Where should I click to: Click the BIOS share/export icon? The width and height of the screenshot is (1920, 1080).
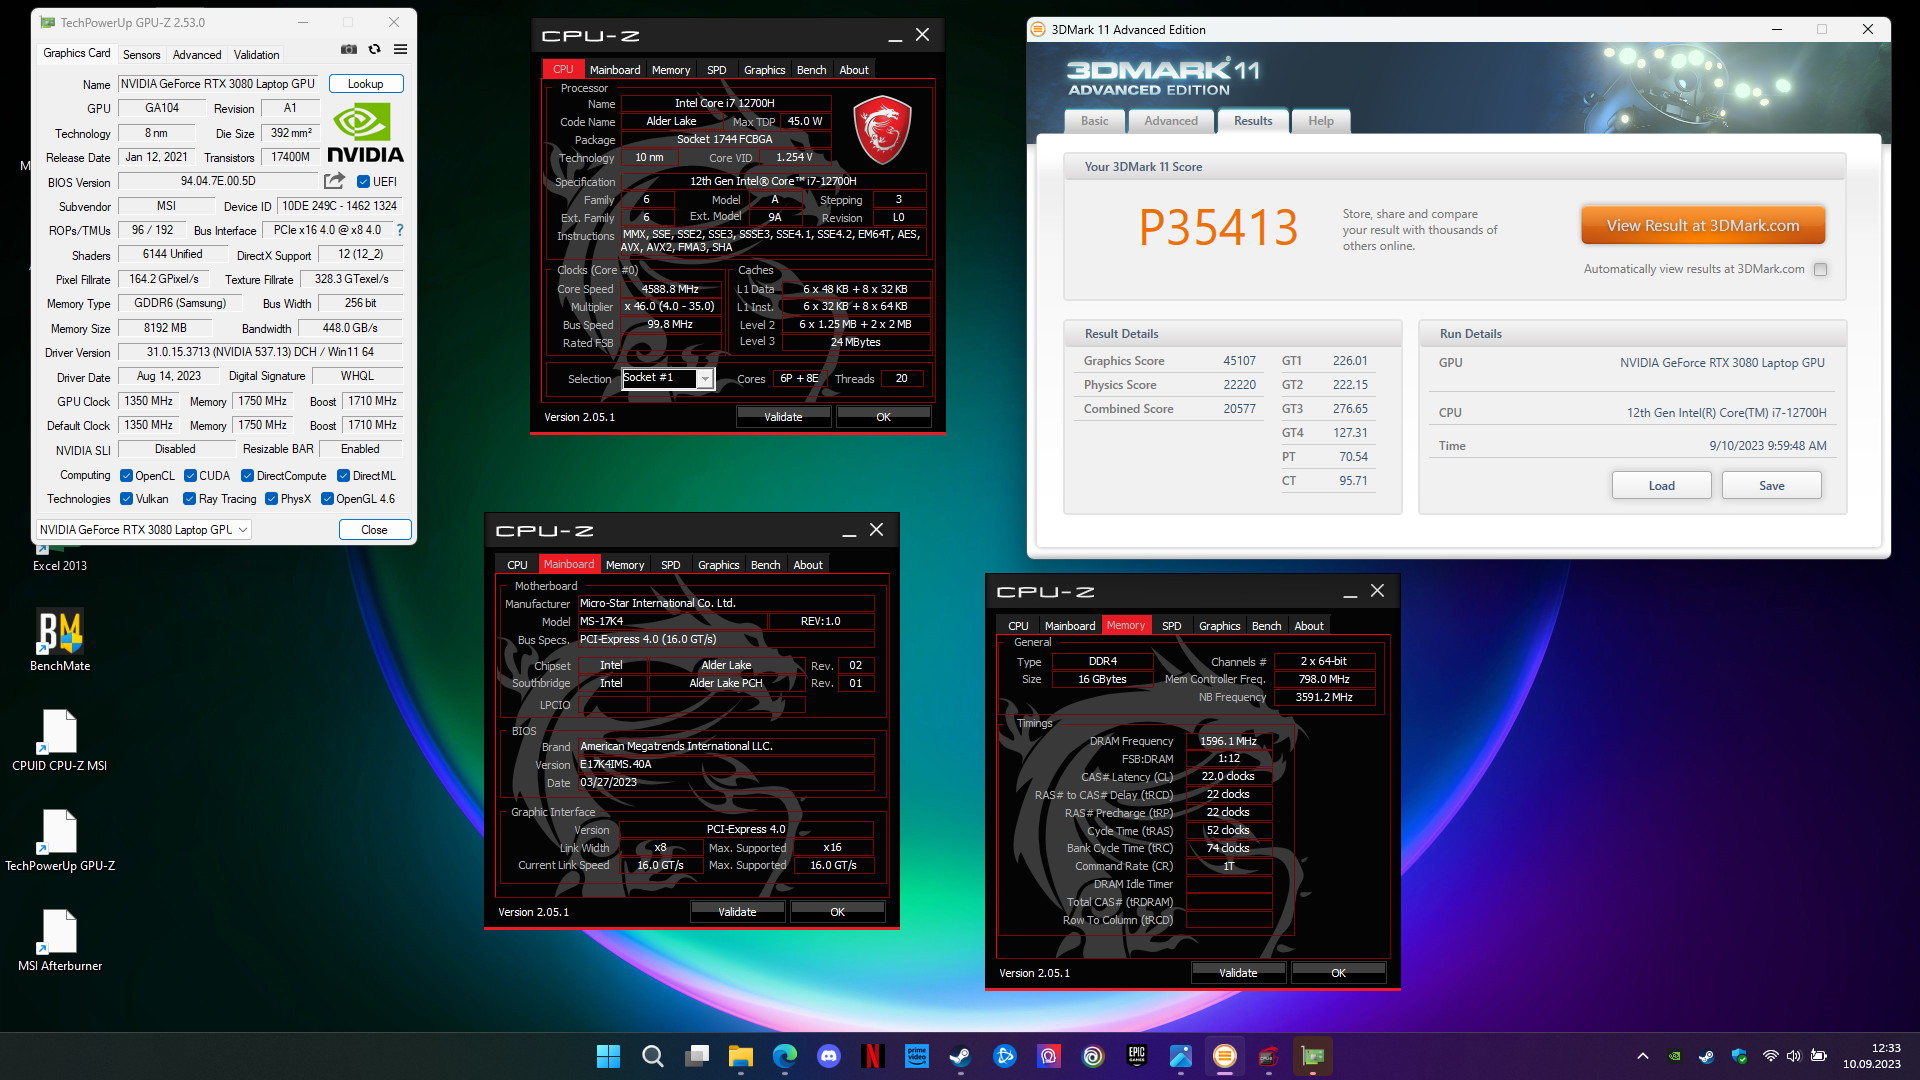334,181
